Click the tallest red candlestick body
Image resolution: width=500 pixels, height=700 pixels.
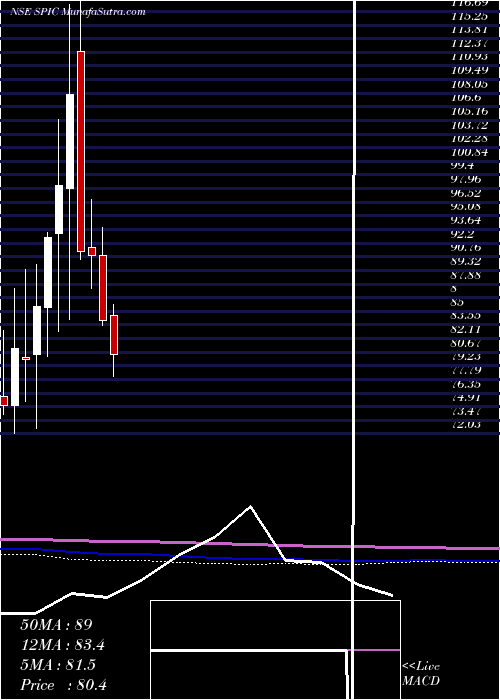81,152
